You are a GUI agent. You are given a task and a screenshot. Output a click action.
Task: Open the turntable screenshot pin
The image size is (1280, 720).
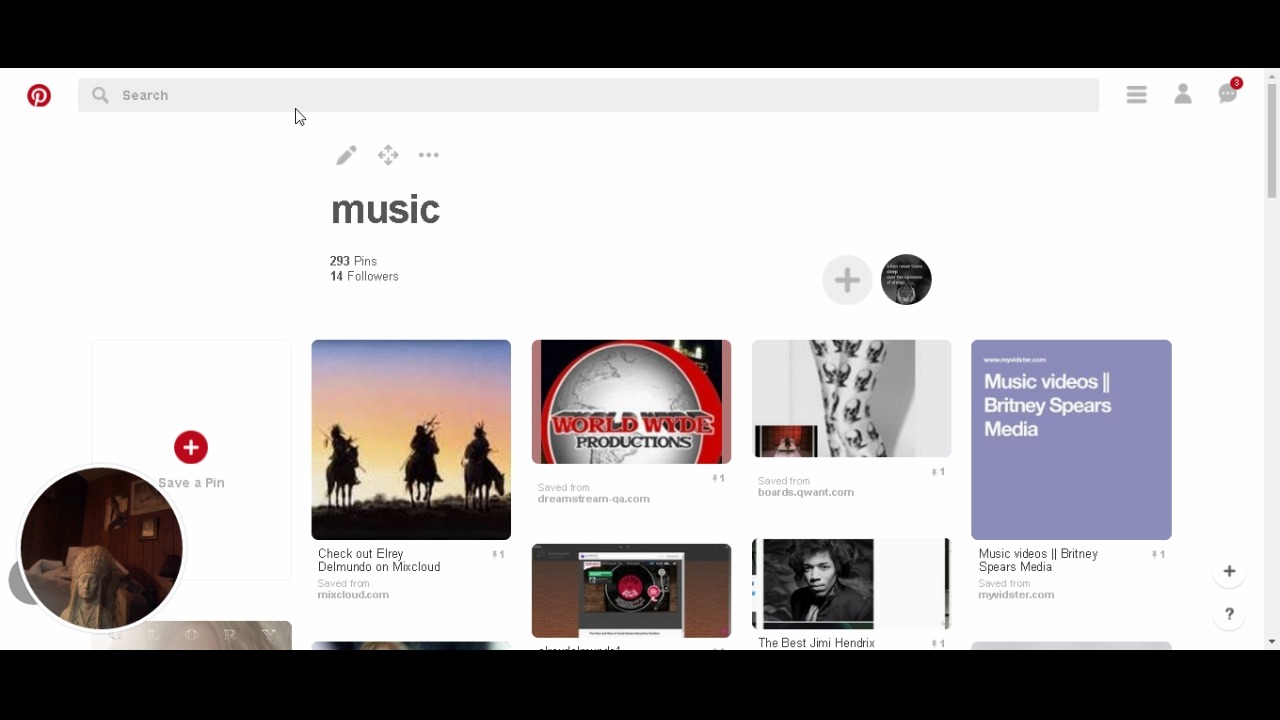(631, 591)
